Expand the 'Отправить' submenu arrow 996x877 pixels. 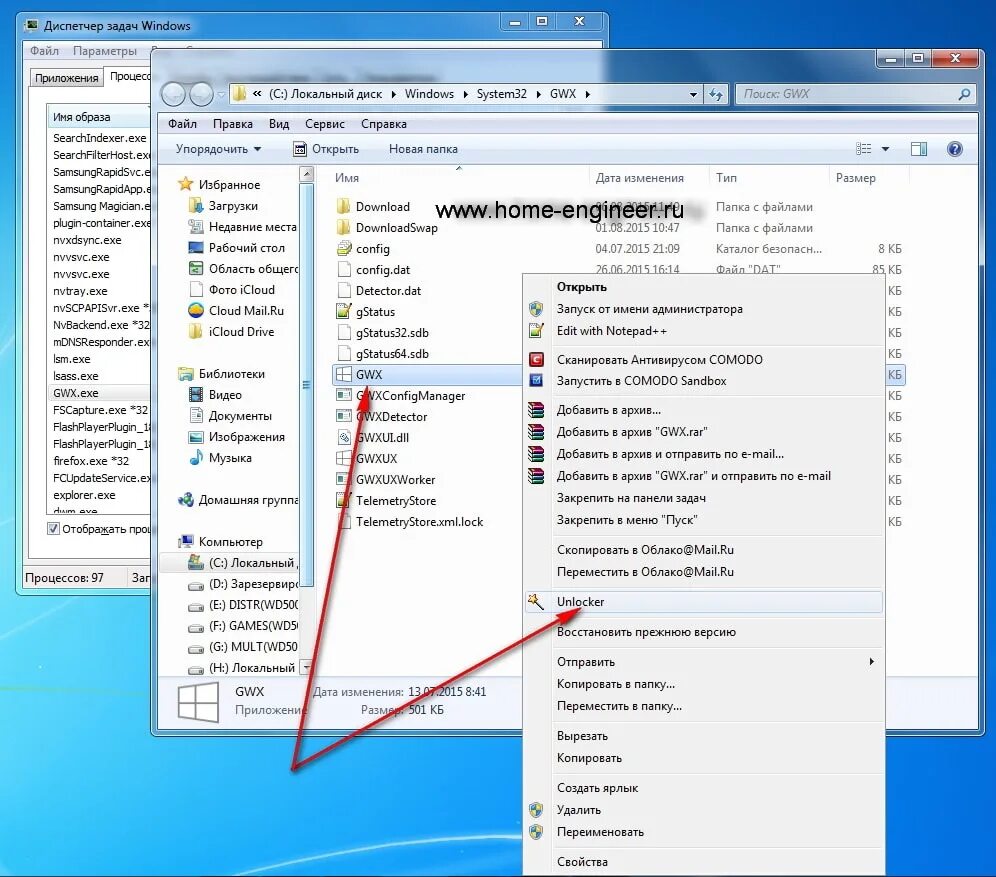click(870, 661)
